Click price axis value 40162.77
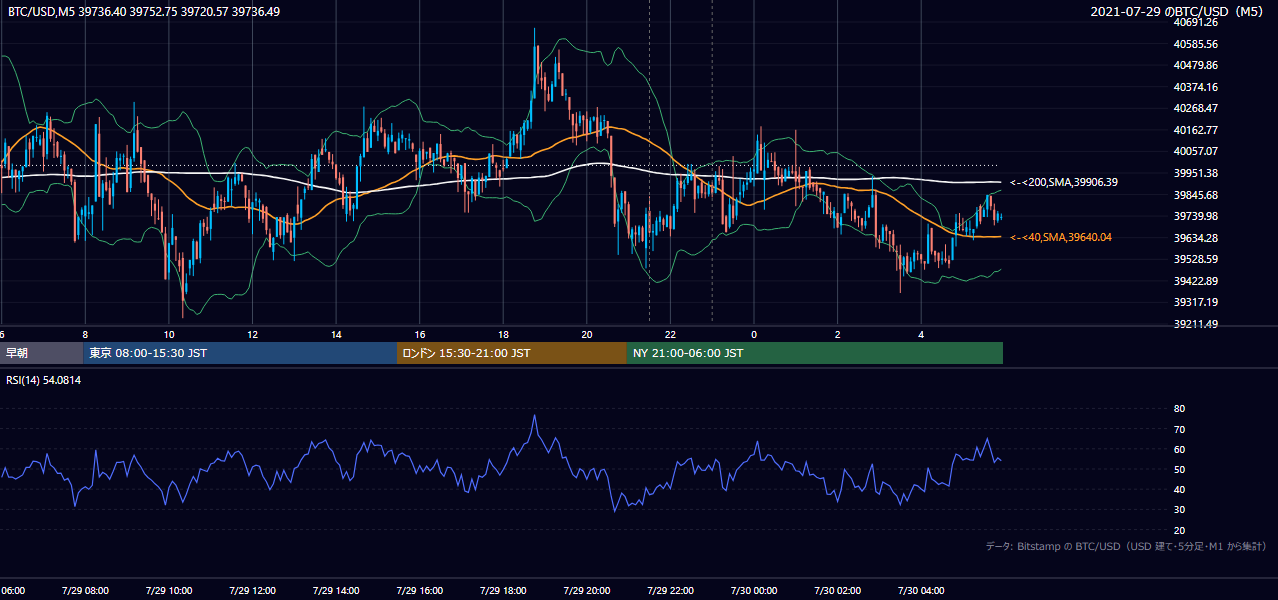Viewport: 1278px width, 600px height. pos(1196,130)
